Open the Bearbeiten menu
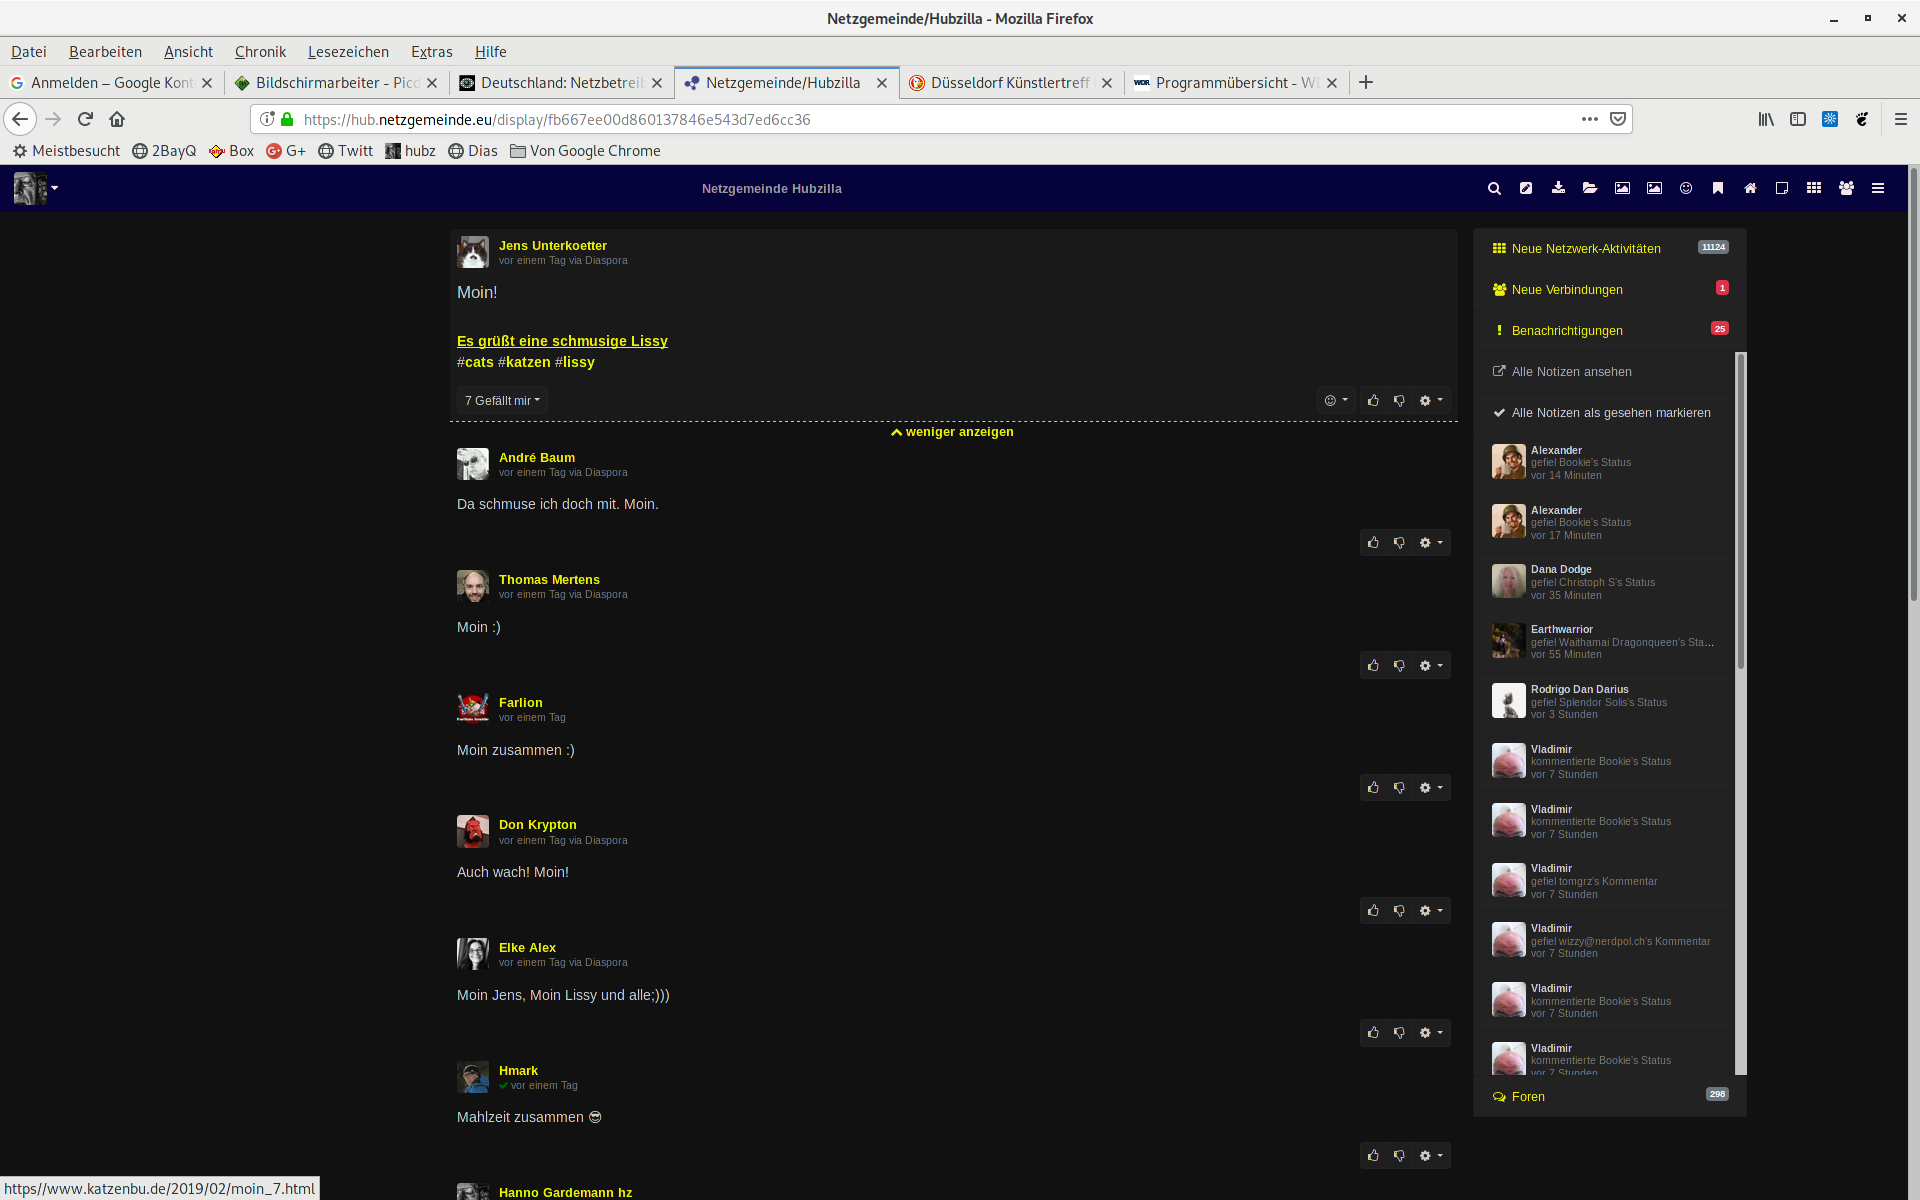 coord(105,52)
